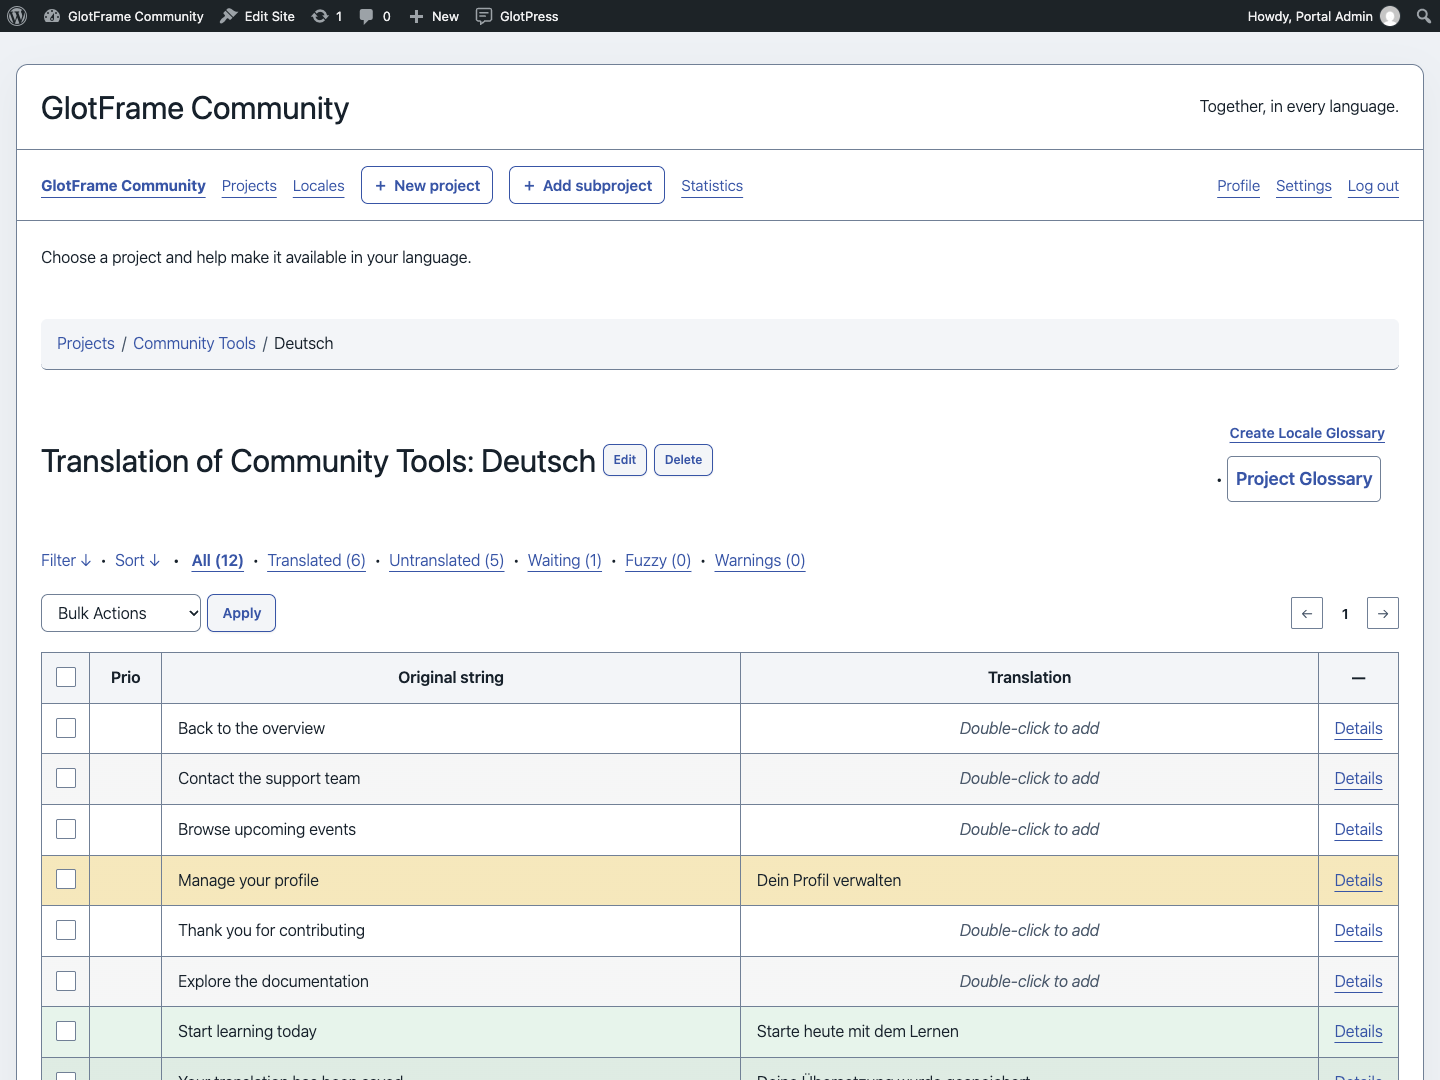1440x1080 pixels.
Task: Click the Edit Site brush icon
Action: [x=229, y=16]
